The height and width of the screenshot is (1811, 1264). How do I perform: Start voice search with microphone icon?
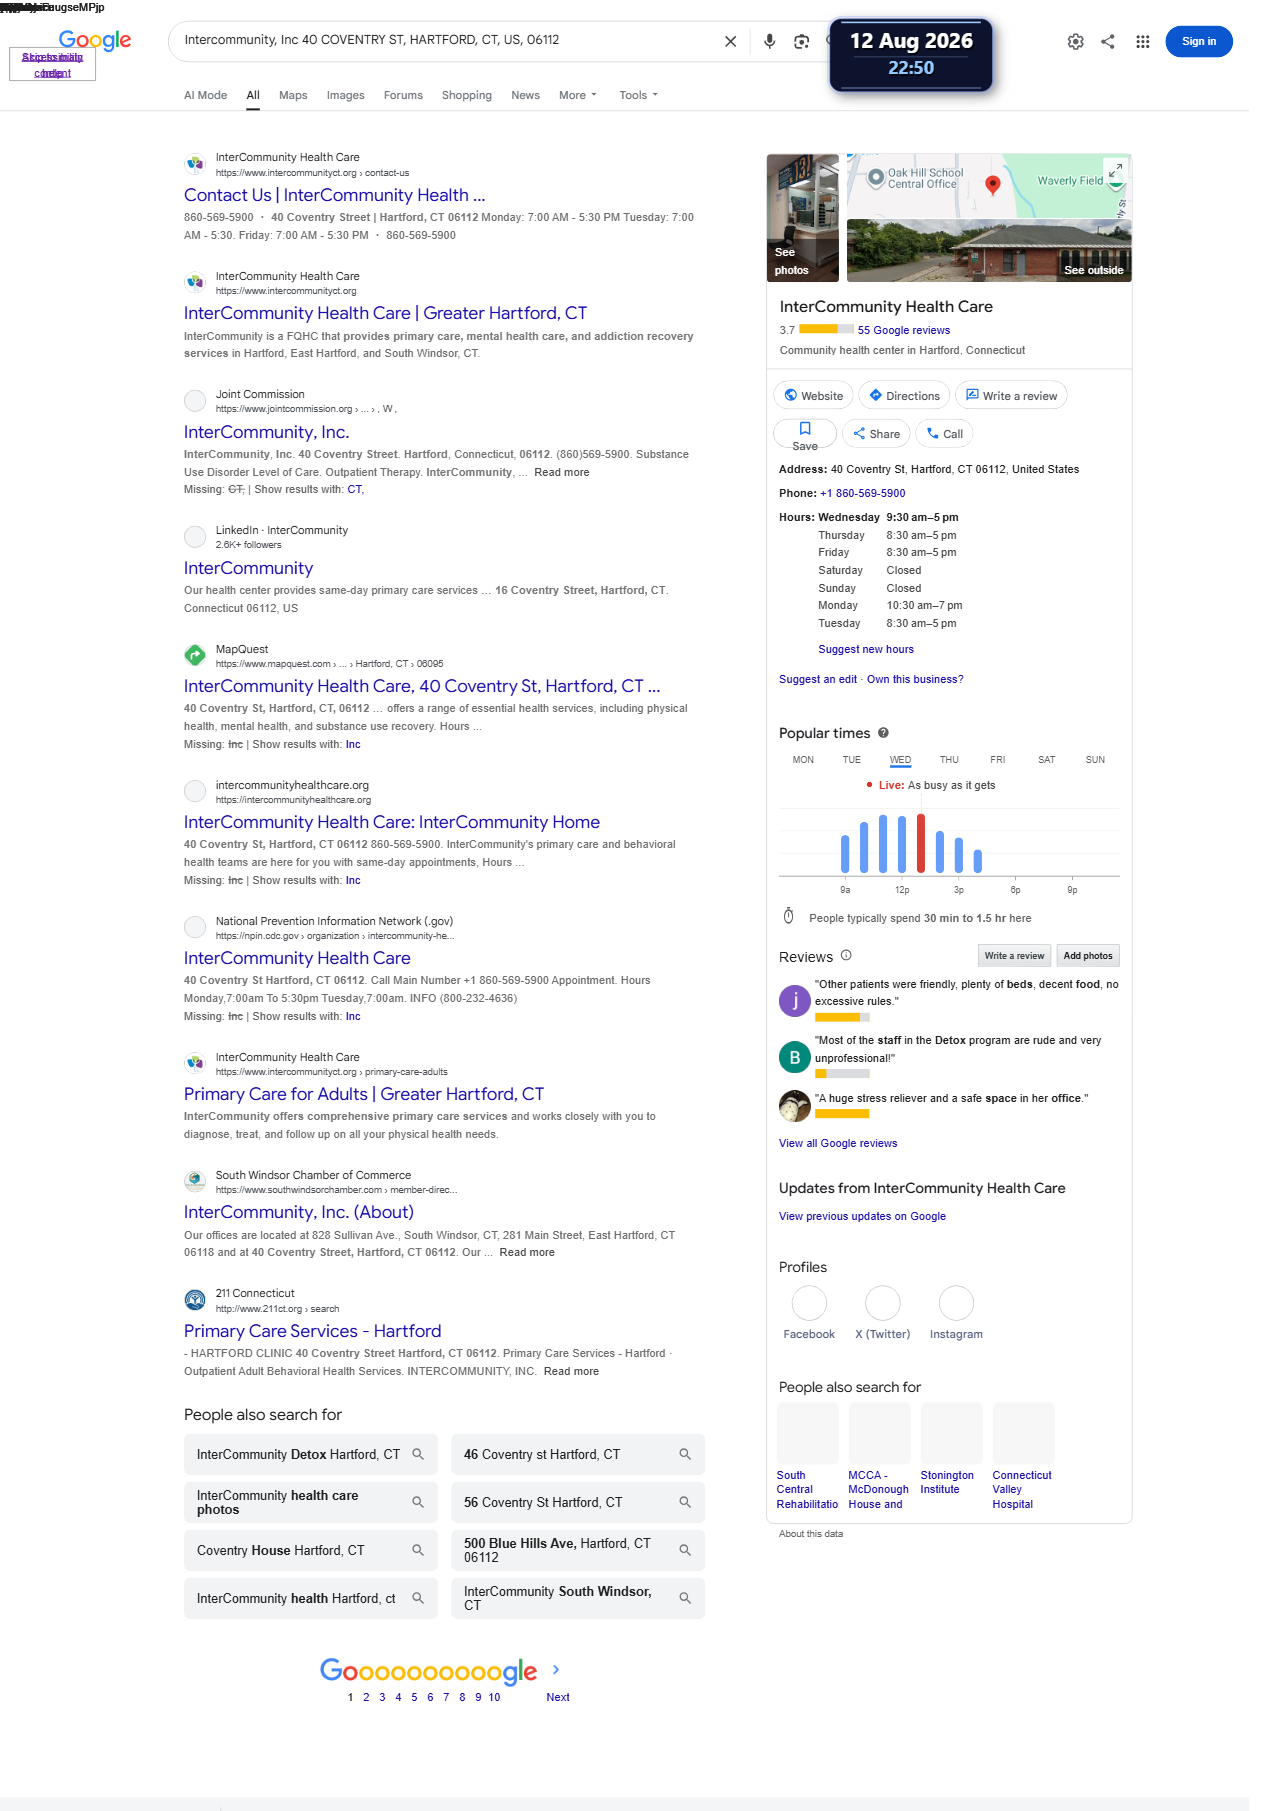point(769,41)
